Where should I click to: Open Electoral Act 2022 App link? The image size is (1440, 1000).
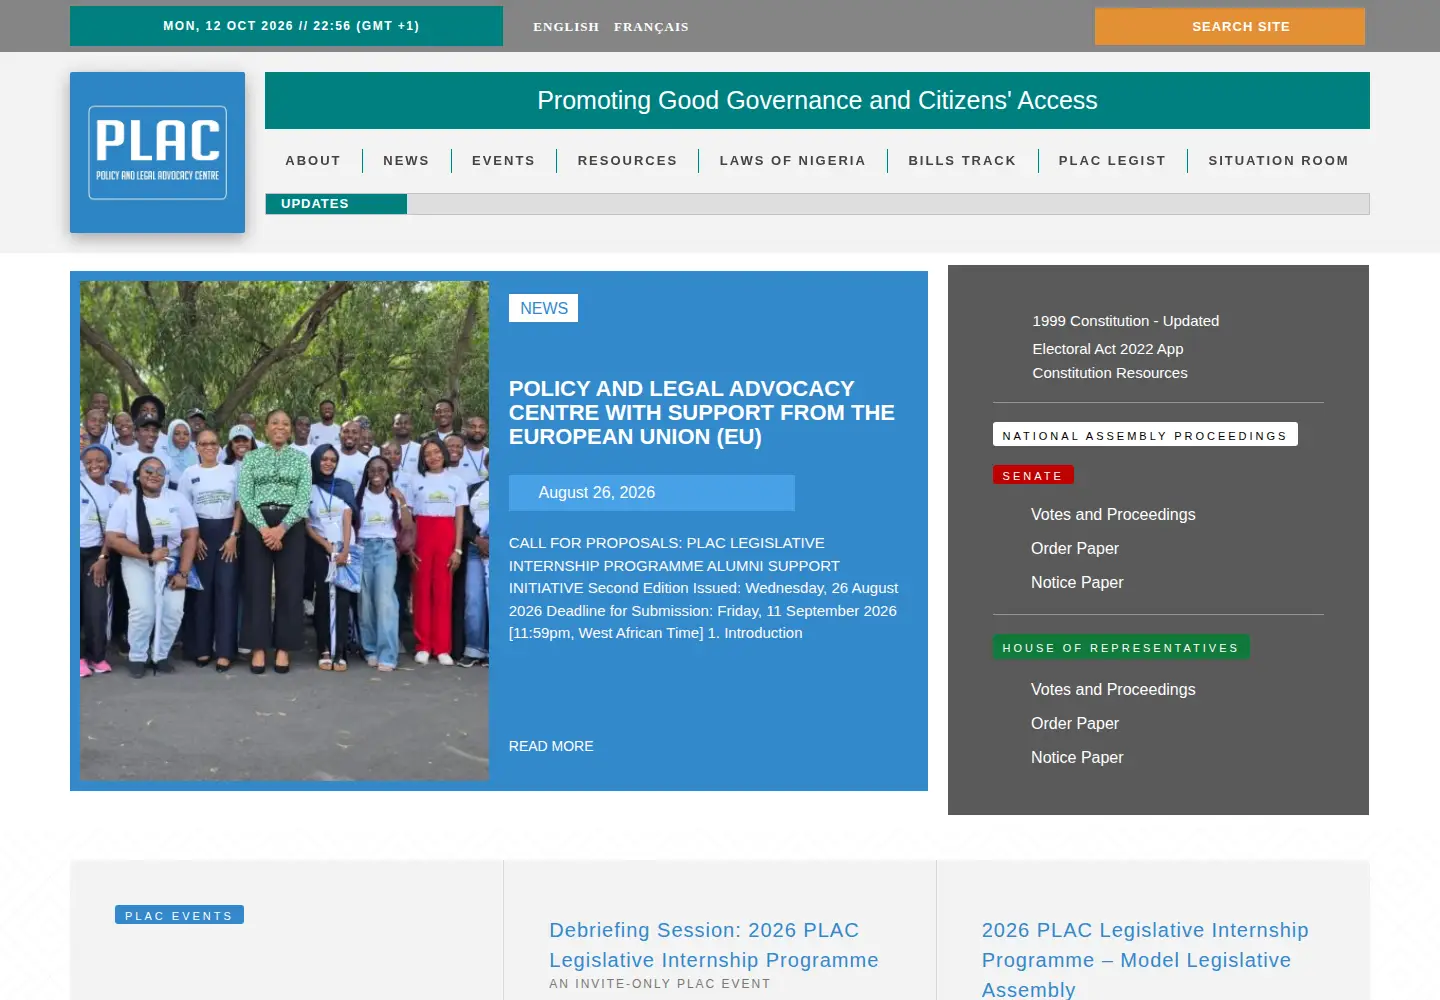pyautogui.click(x=1107, y=349)
